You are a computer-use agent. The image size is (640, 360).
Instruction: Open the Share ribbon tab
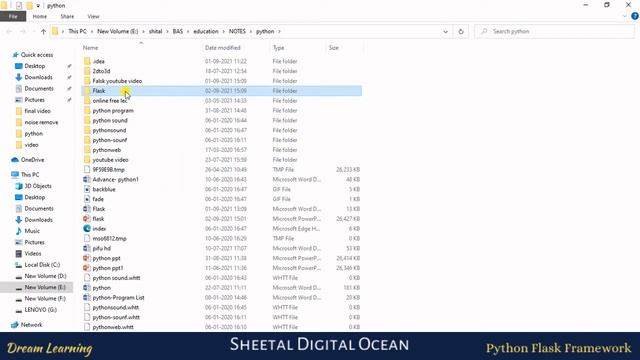pyautogui.click(x=67, y=16)
